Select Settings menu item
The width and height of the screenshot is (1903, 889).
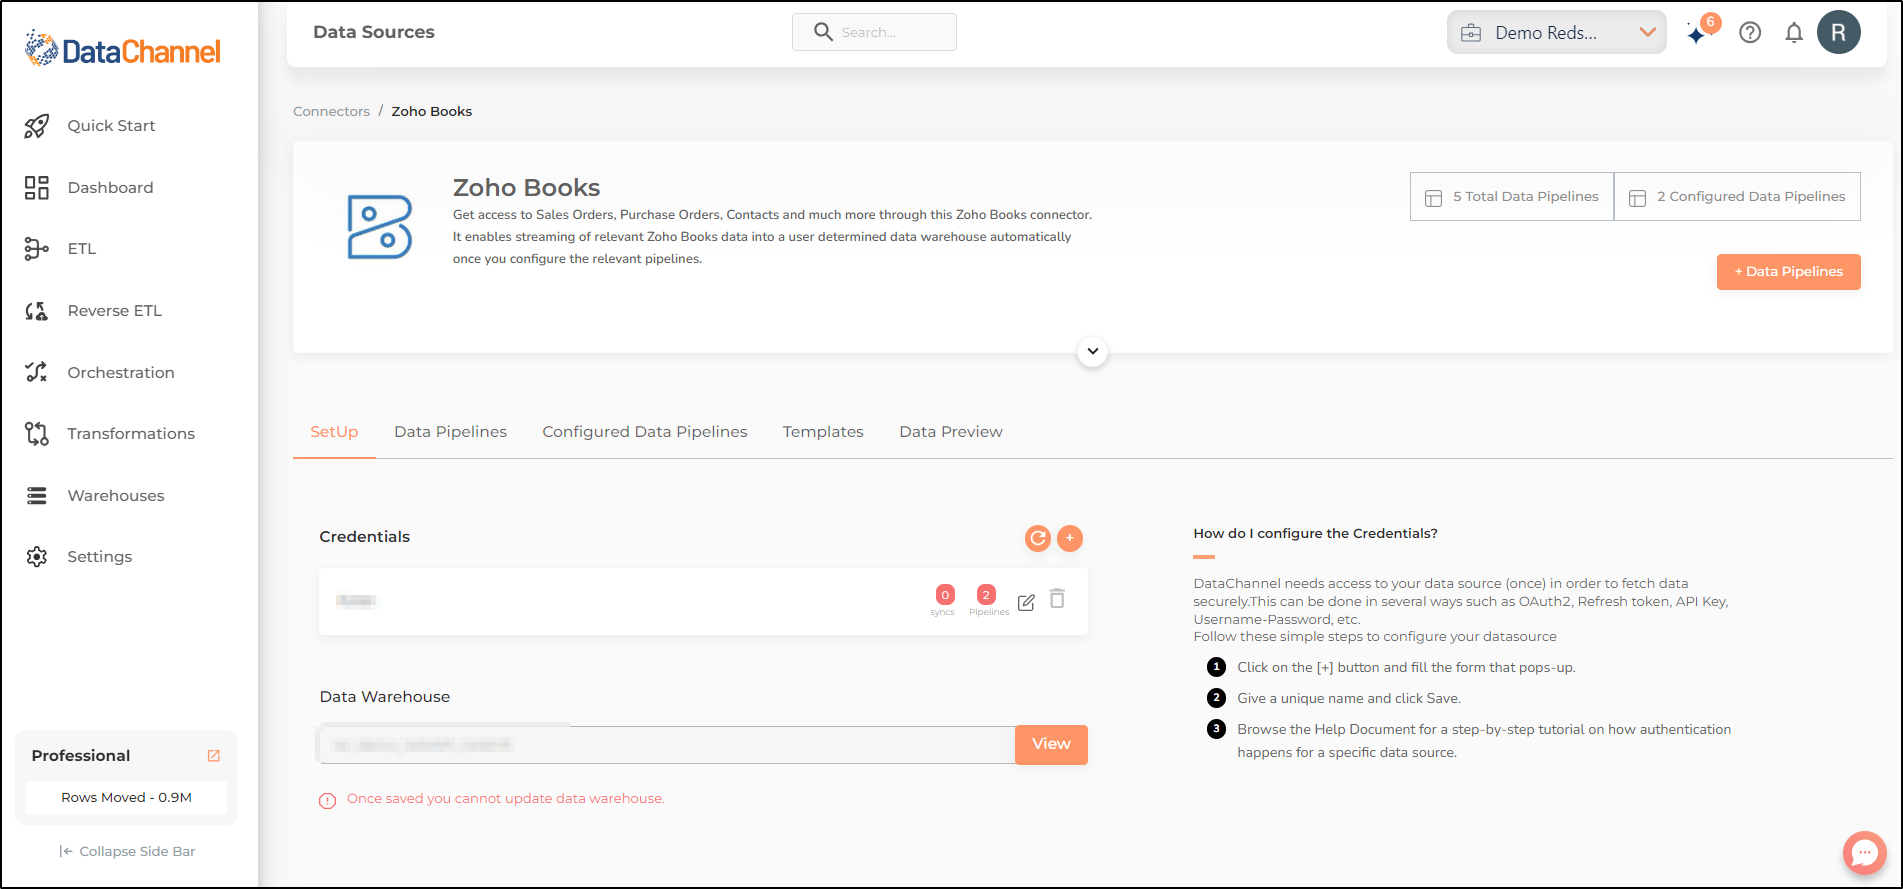click(x=100, y=557)
